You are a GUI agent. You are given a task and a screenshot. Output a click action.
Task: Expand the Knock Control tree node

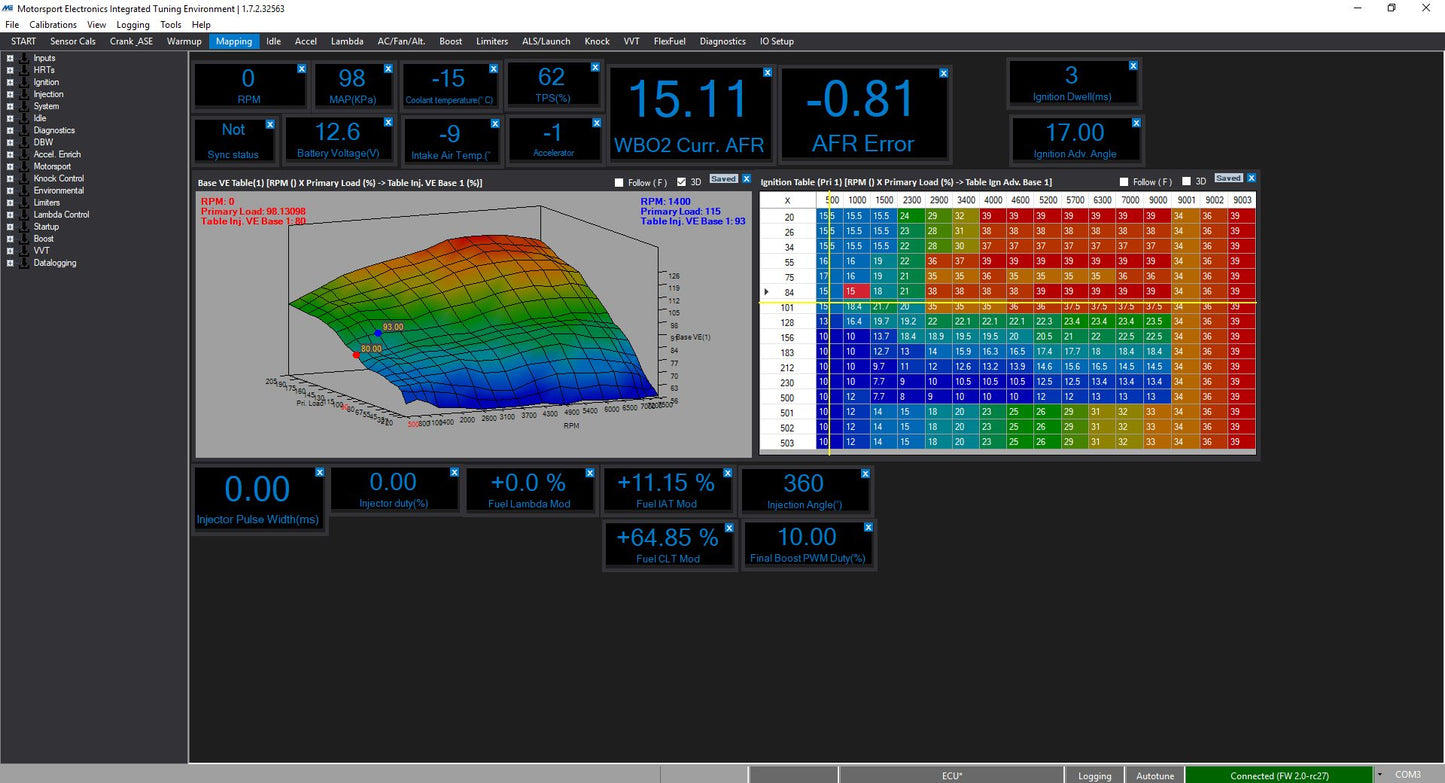pos(10,178)
